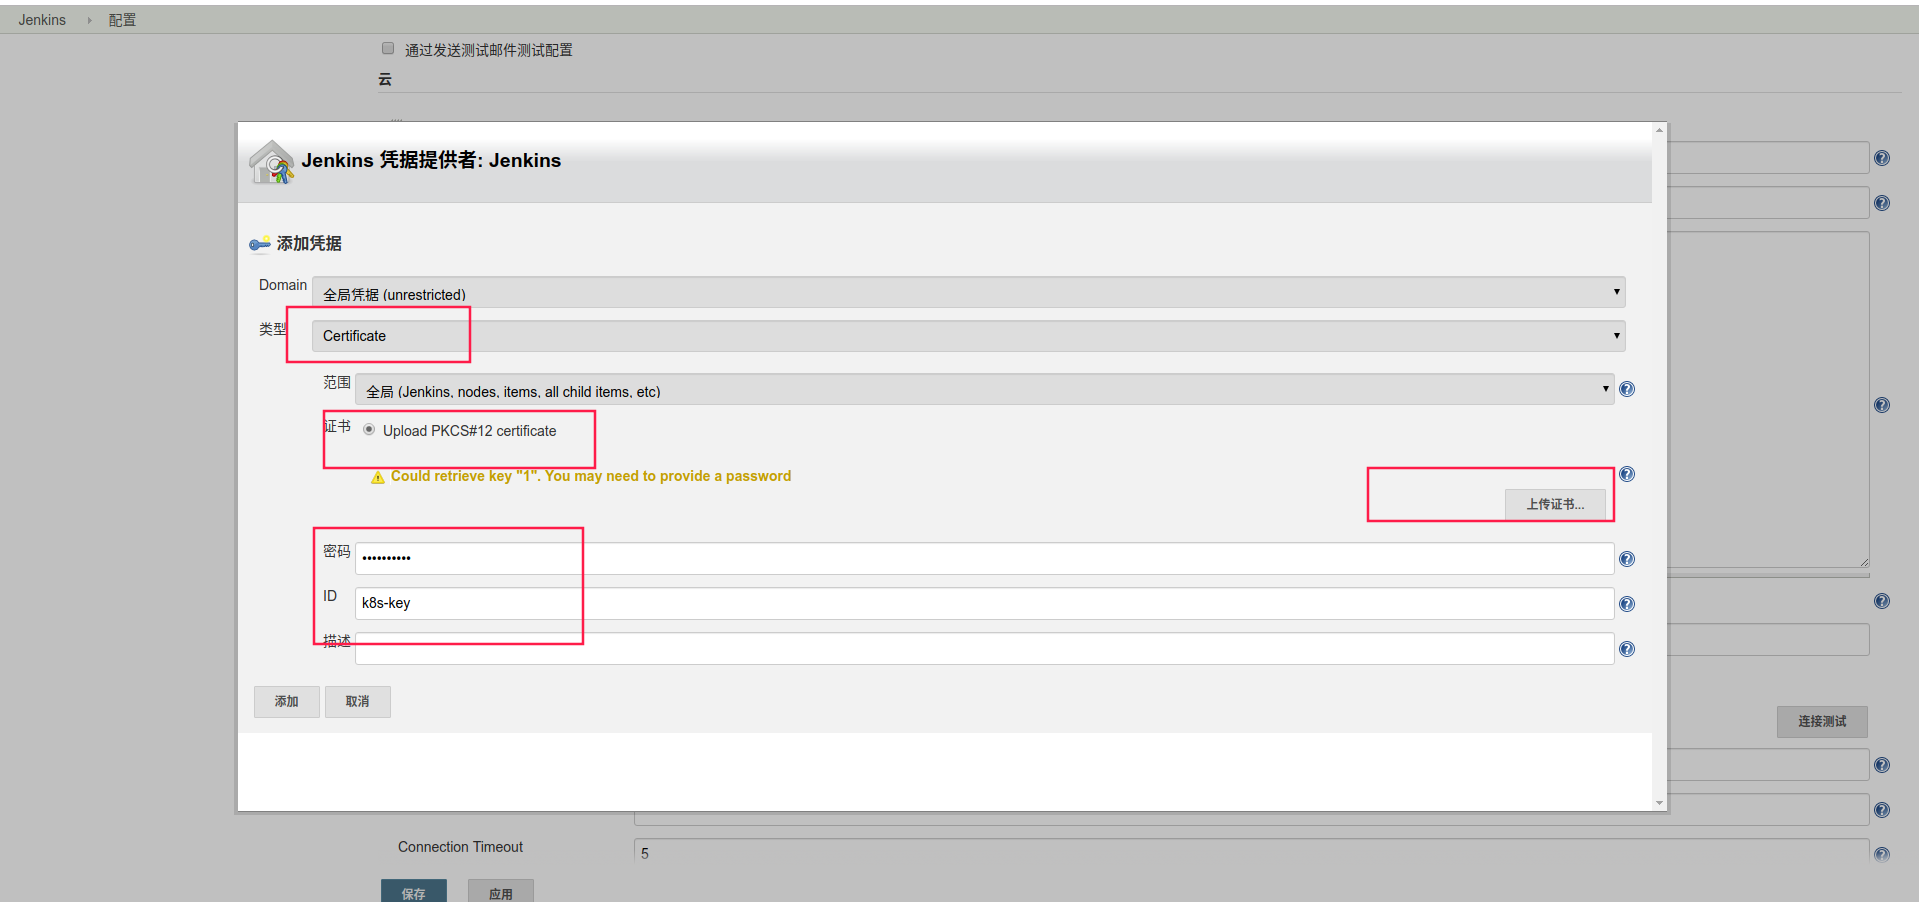This screenshot has height=902, width=1919.
Task: Open the 范围 全局 scope dropdown
Action: (x=985, y=389)
